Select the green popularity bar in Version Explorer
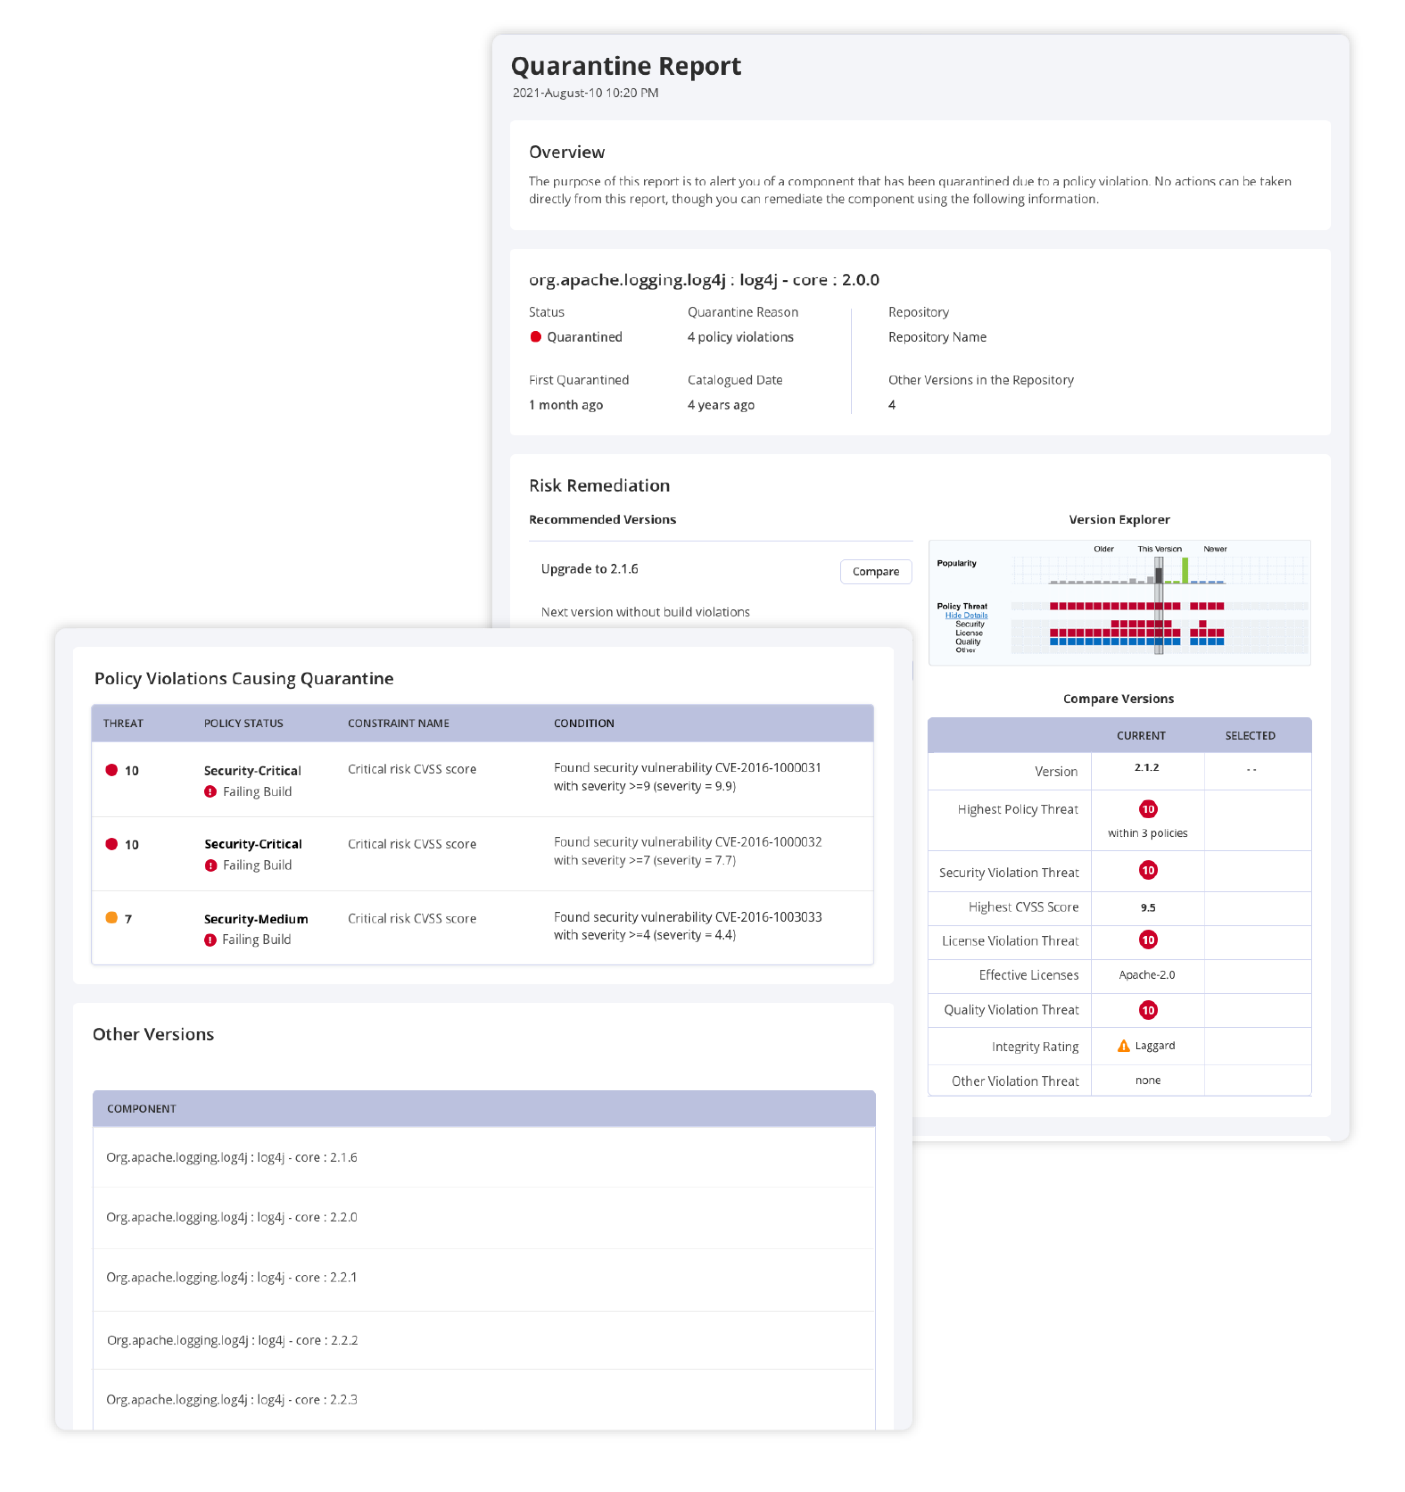Screen dimensions: 1405x1492 click(x=1185, y=571)
